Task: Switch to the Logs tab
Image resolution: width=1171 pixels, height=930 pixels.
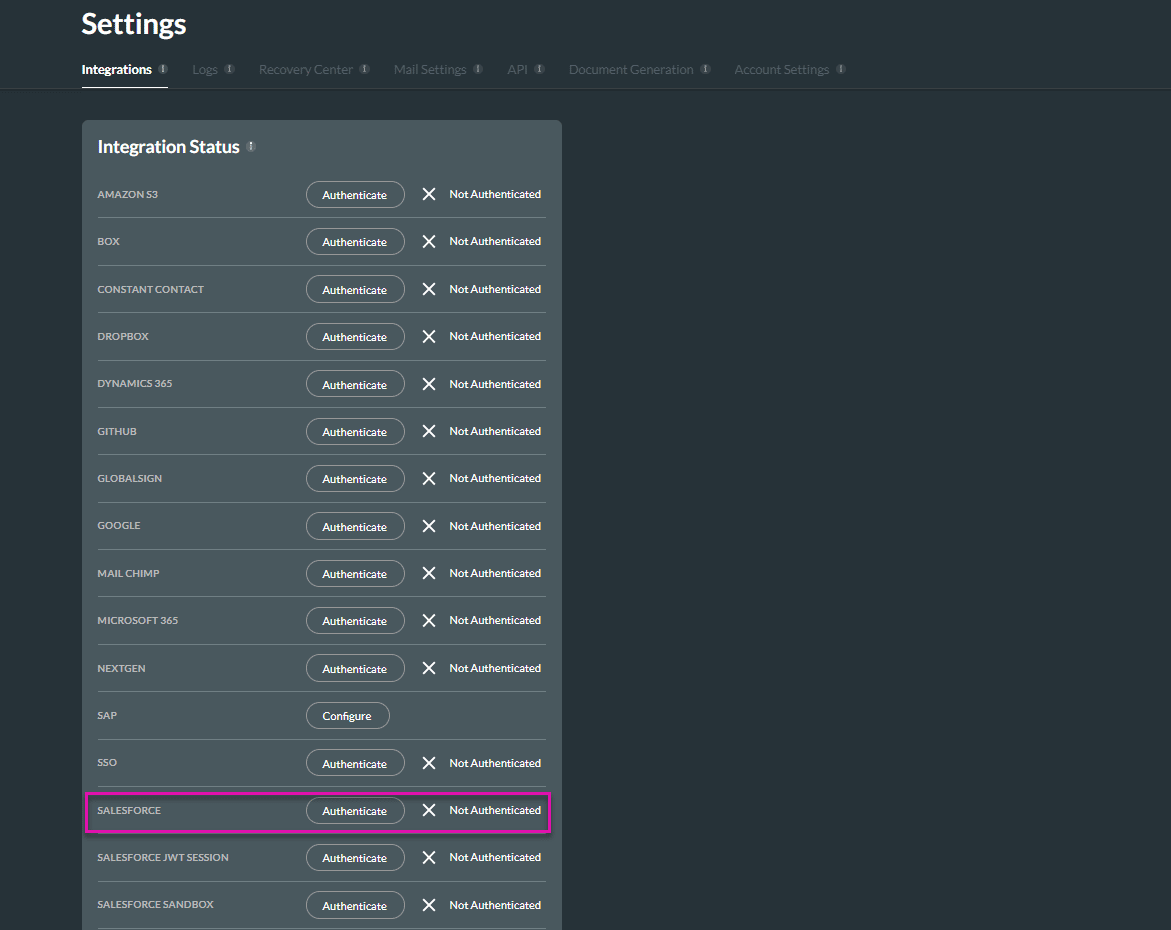Action: [x=204, y=69]
